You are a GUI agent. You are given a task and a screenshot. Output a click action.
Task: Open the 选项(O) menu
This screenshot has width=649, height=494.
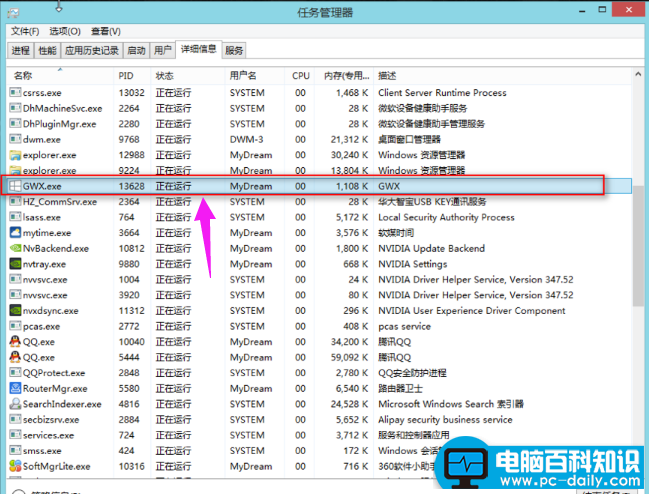tap(65, 31)
